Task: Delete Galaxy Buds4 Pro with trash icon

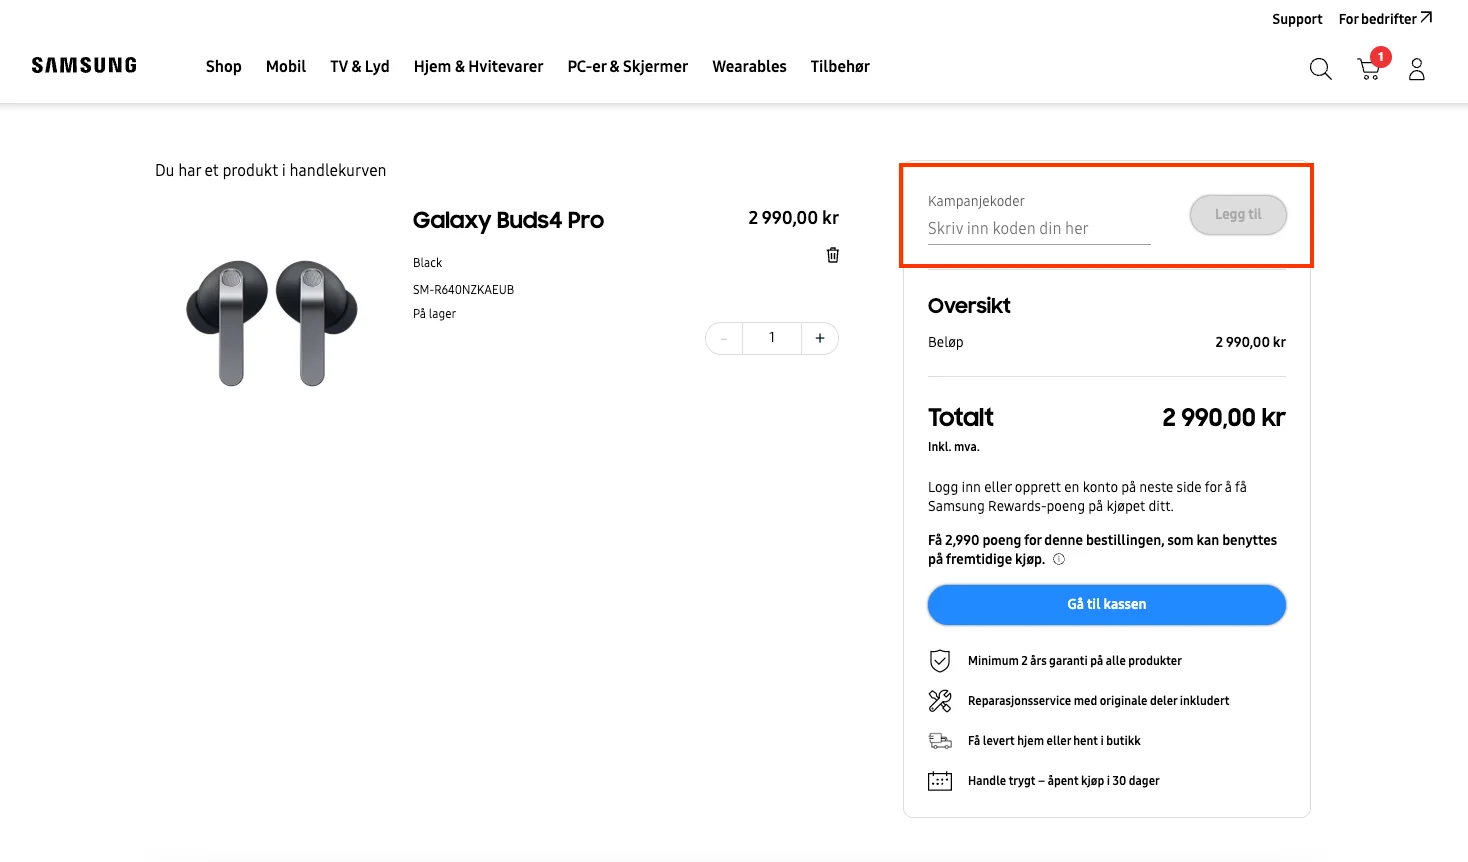Action: pyautogui.click(x=833, y=255)
